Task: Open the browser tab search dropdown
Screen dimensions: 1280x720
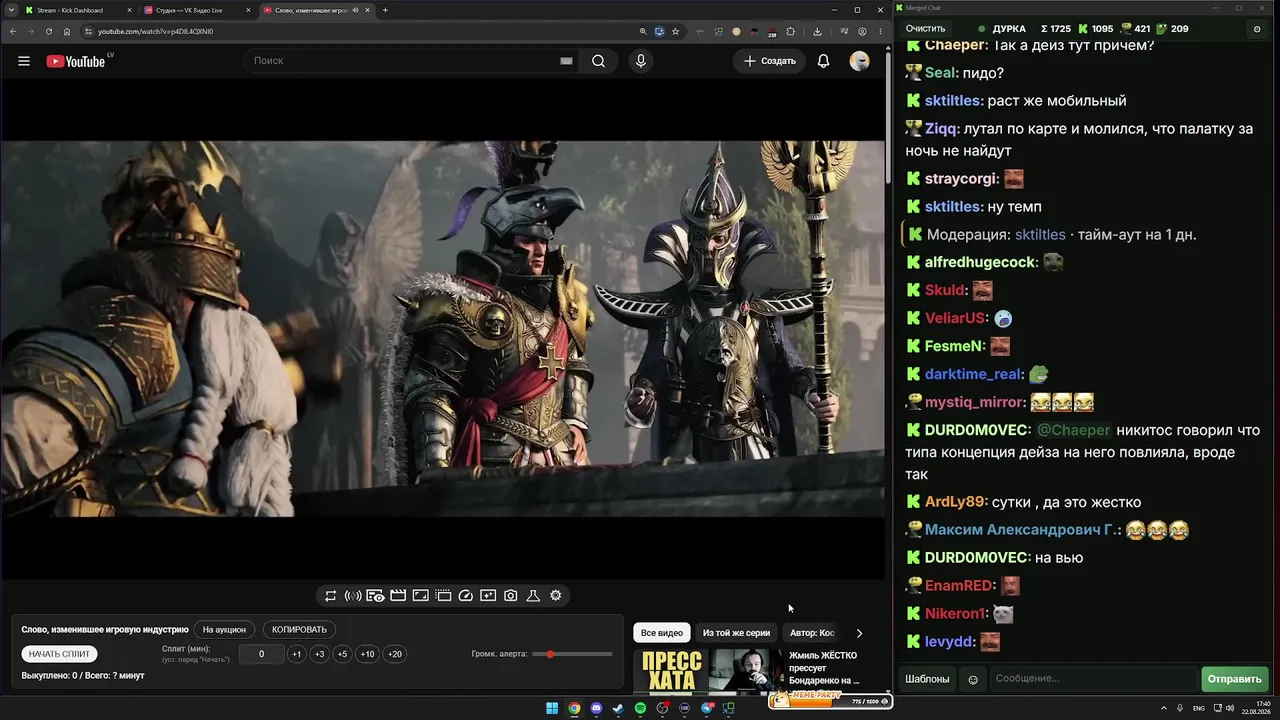Action: tap(12, 10)
